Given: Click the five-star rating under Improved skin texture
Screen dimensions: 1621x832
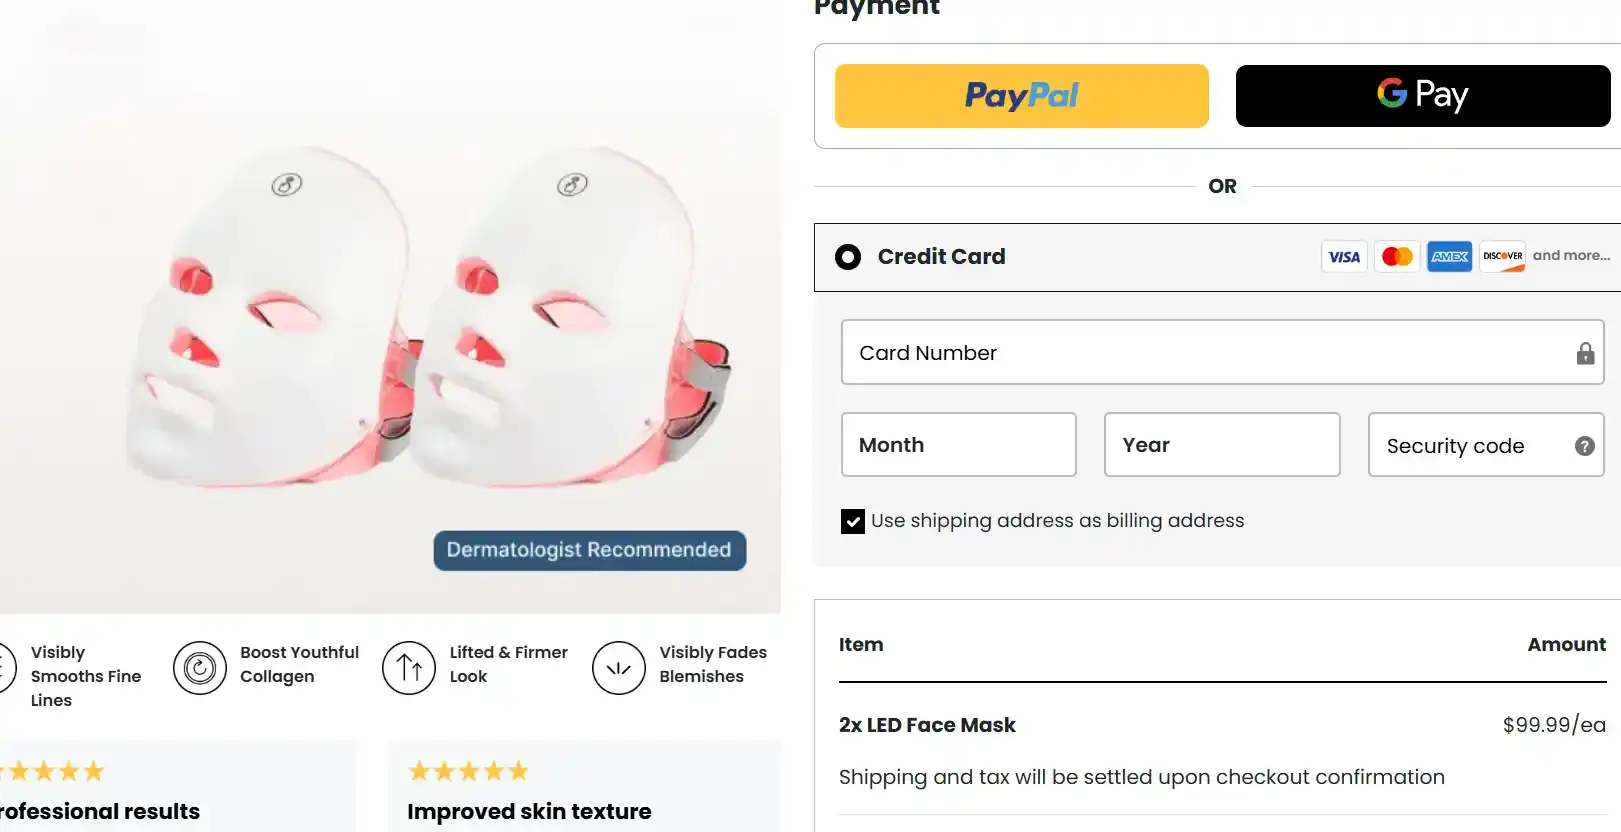Looking at the screenshot, I should tap(467, 770).
